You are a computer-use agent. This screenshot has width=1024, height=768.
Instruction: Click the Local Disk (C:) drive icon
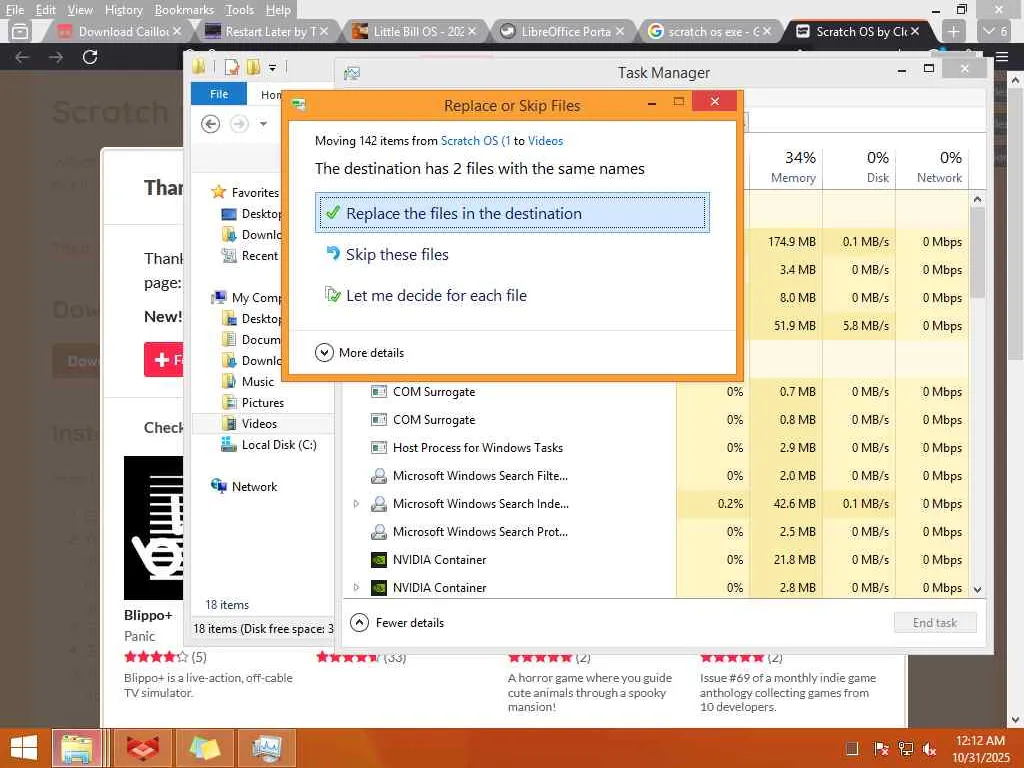point(229,445)
